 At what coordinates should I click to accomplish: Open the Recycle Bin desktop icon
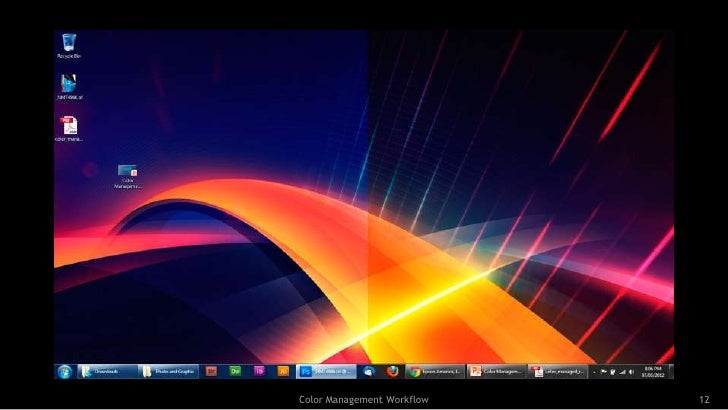pos(69,46)
